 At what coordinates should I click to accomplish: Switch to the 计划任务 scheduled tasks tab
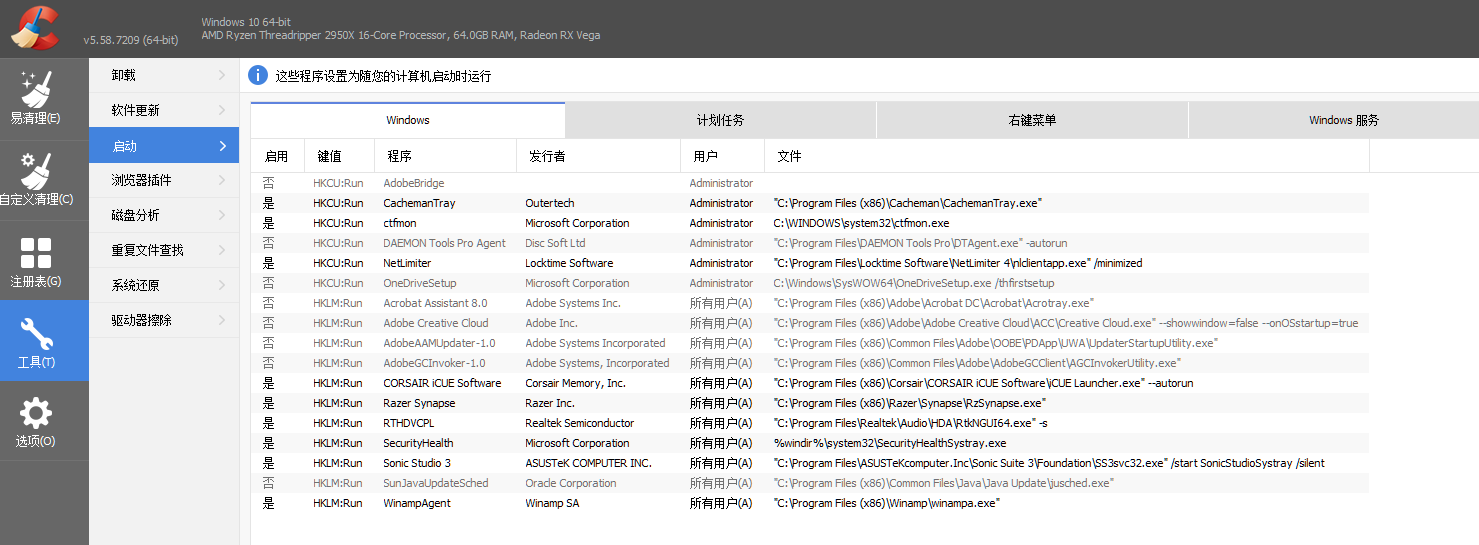[720, 120]
